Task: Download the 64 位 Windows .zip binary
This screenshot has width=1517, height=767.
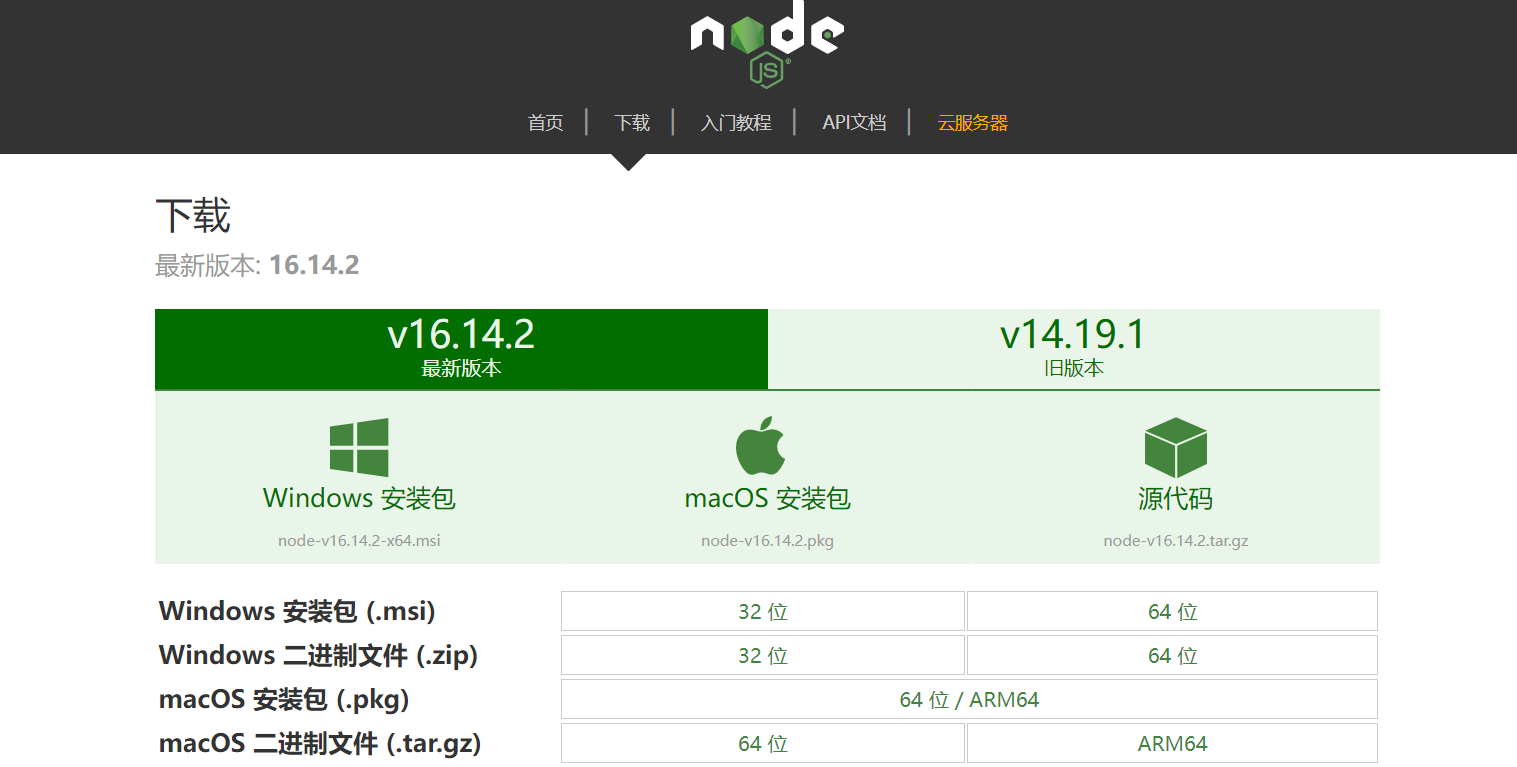Action: (x=1172, y=655)
